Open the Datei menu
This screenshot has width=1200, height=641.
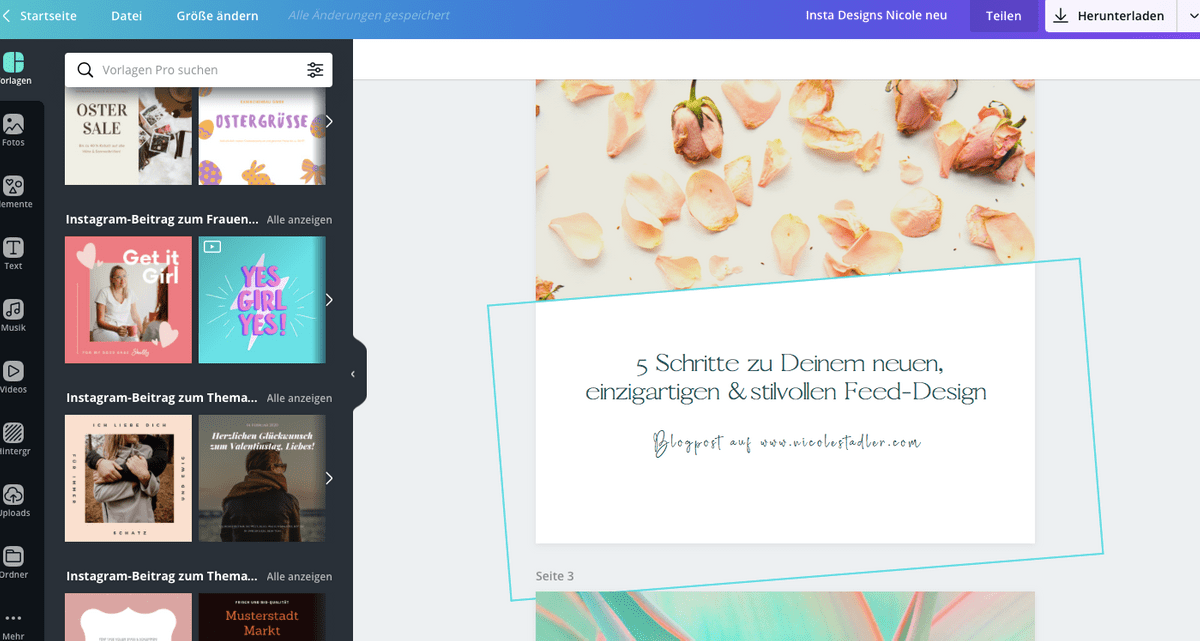pyautogui.click(x=126, y=16)
